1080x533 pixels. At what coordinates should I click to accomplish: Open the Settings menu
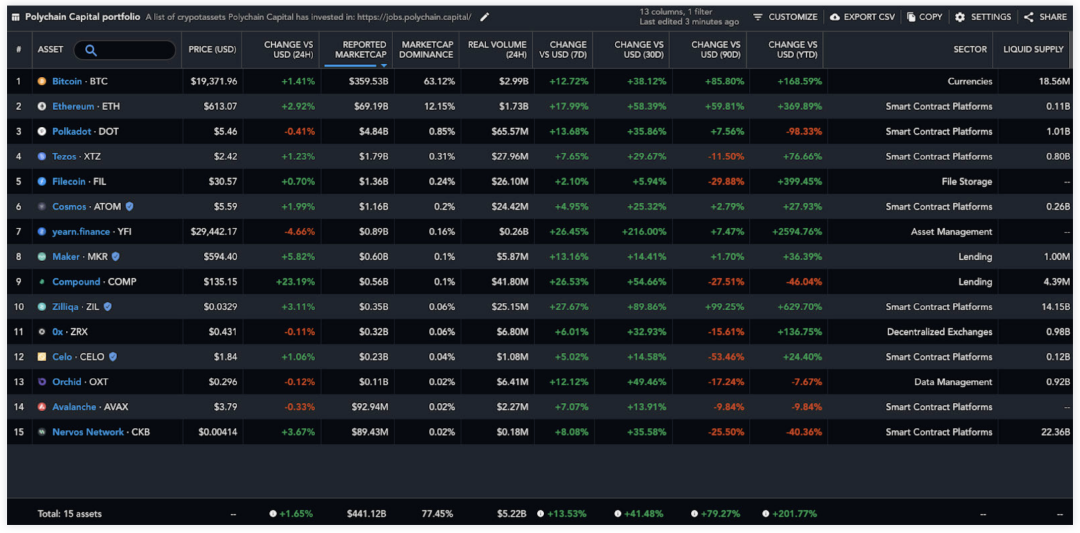983,17
